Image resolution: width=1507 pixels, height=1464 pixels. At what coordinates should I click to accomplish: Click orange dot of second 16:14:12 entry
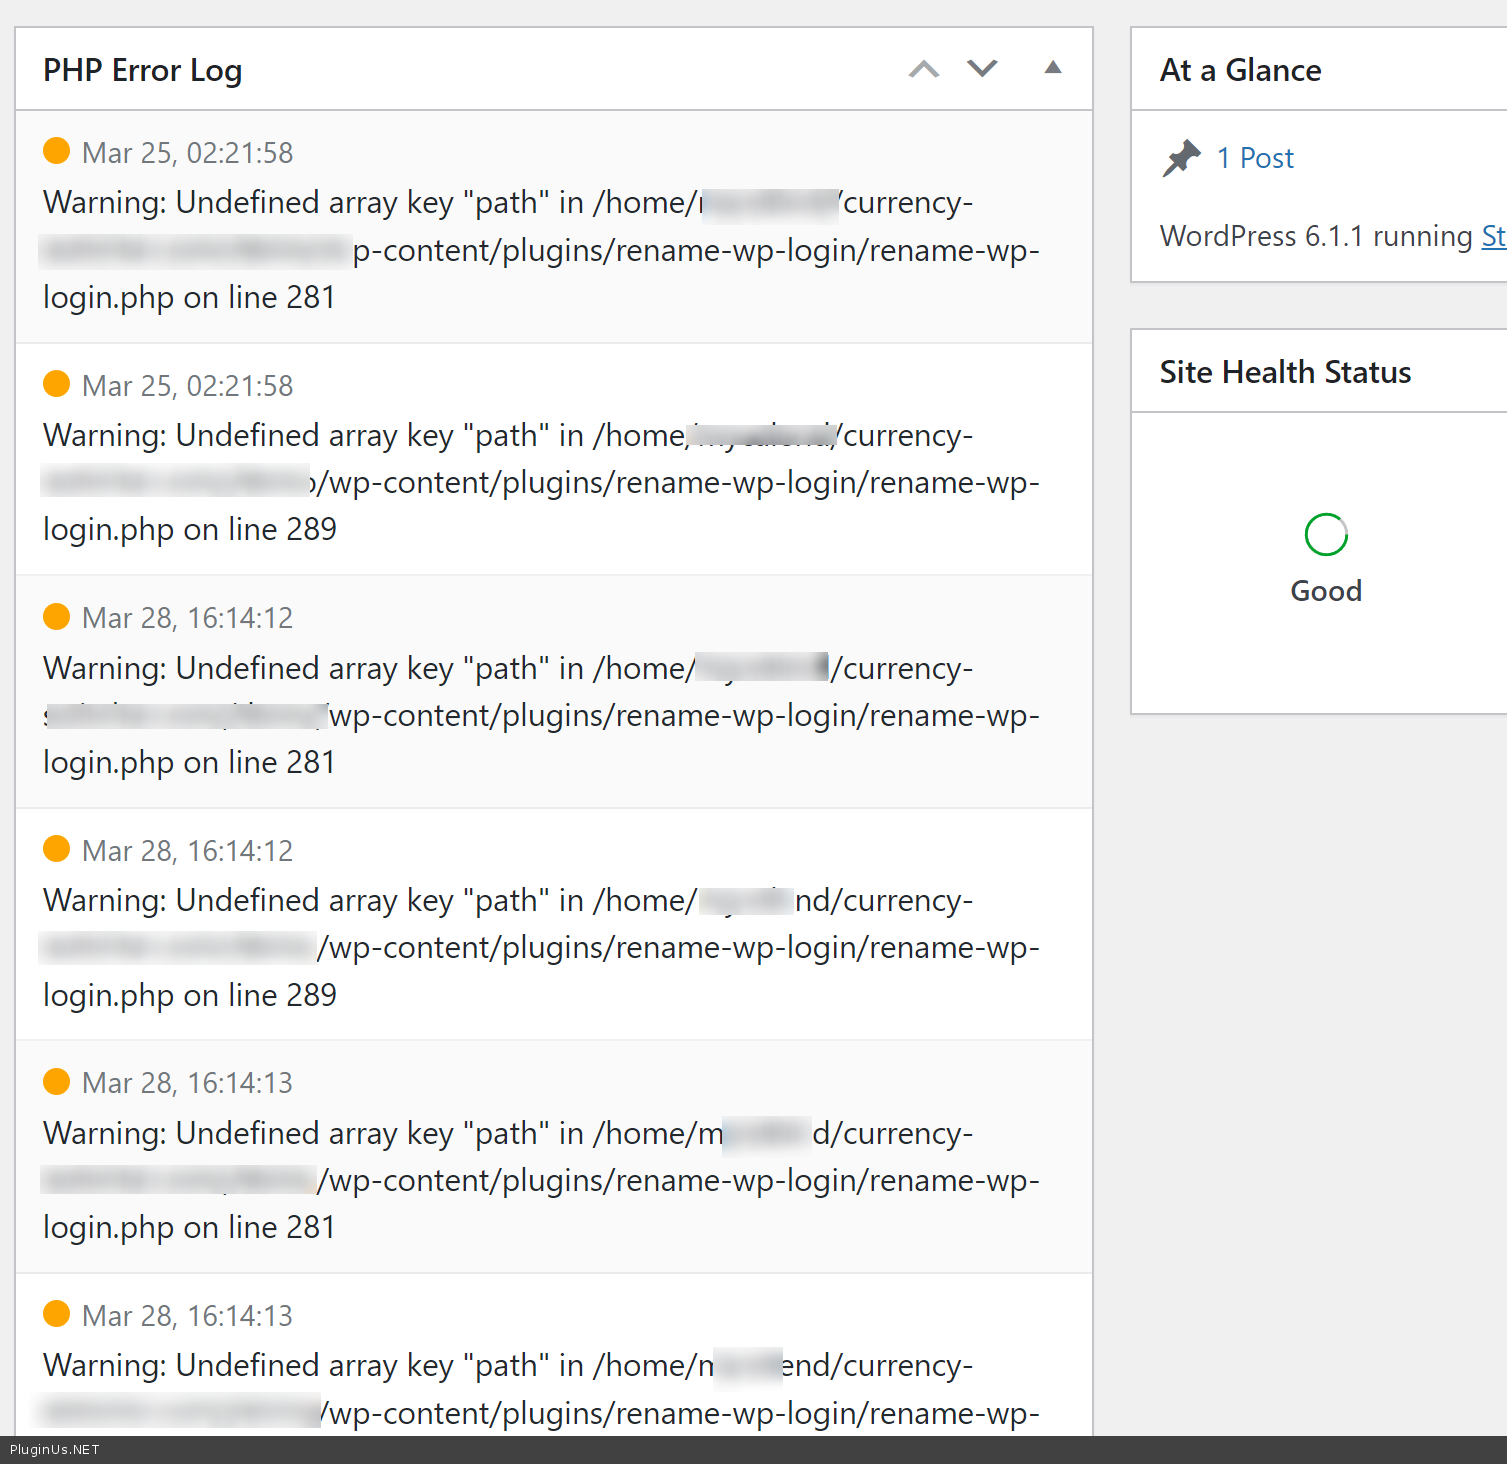(x=57, y=849)
